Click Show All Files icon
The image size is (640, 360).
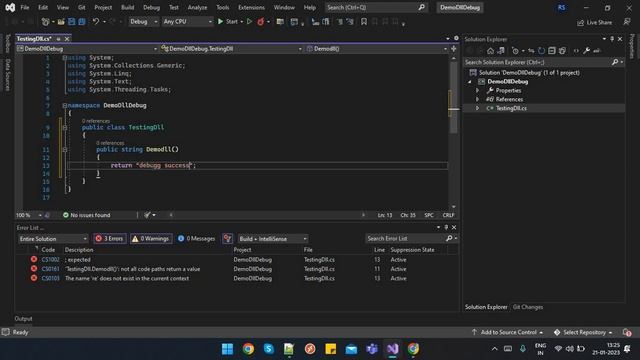pyautogui.click(x=562, y=51)
